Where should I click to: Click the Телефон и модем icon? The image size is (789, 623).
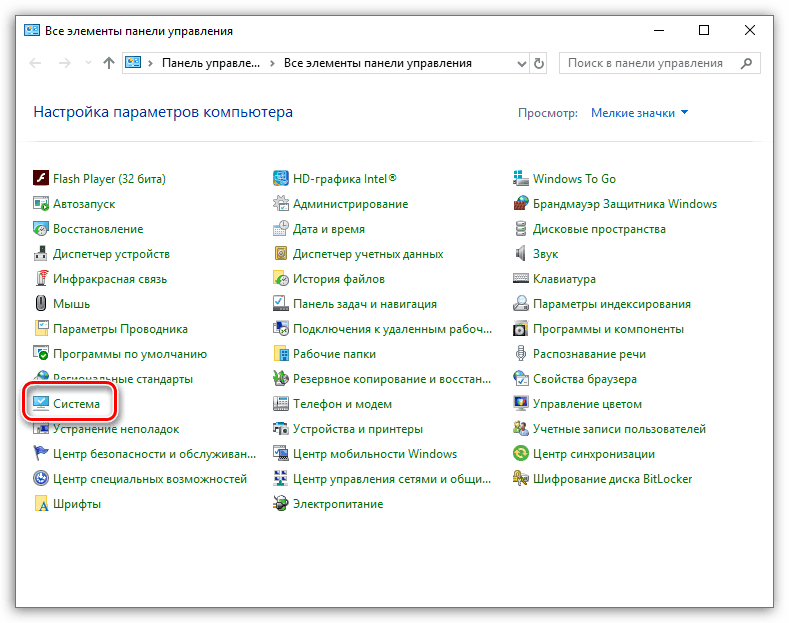pos(281,403)
